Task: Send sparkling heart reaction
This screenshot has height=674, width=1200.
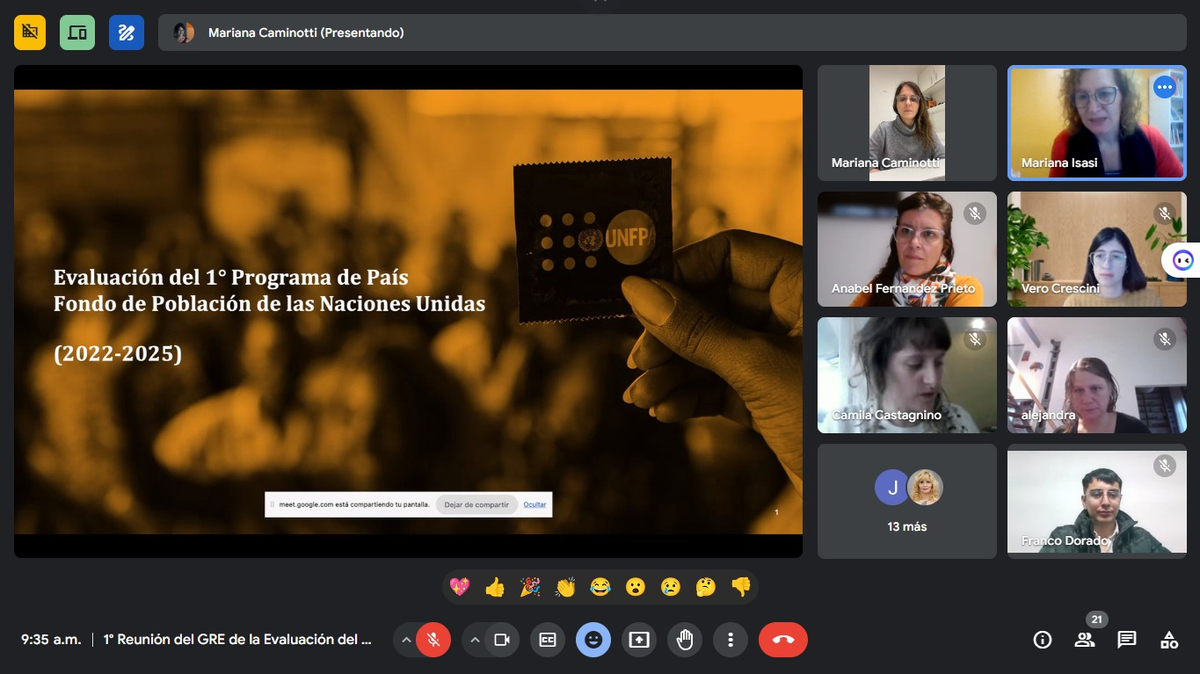Action: 459,587
